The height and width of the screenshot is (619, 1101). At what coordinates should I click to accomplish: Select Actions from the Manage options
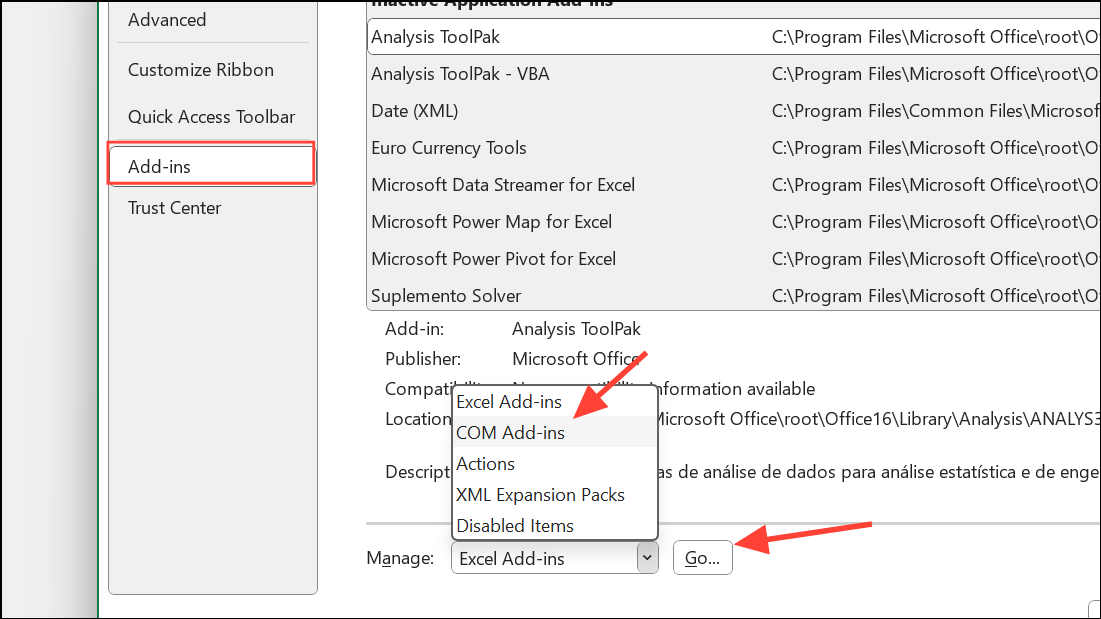[x=485, y=463]
